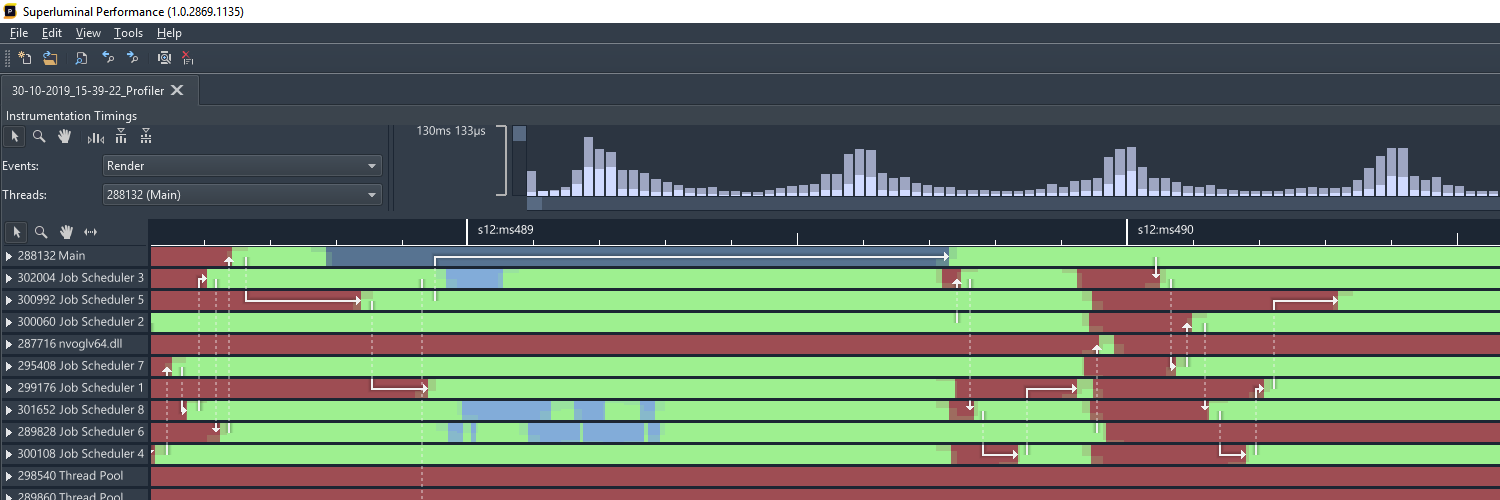This screenshot has height=500, width=1500.
Task: Open the File menu
Action: click(x=19, y=33)
